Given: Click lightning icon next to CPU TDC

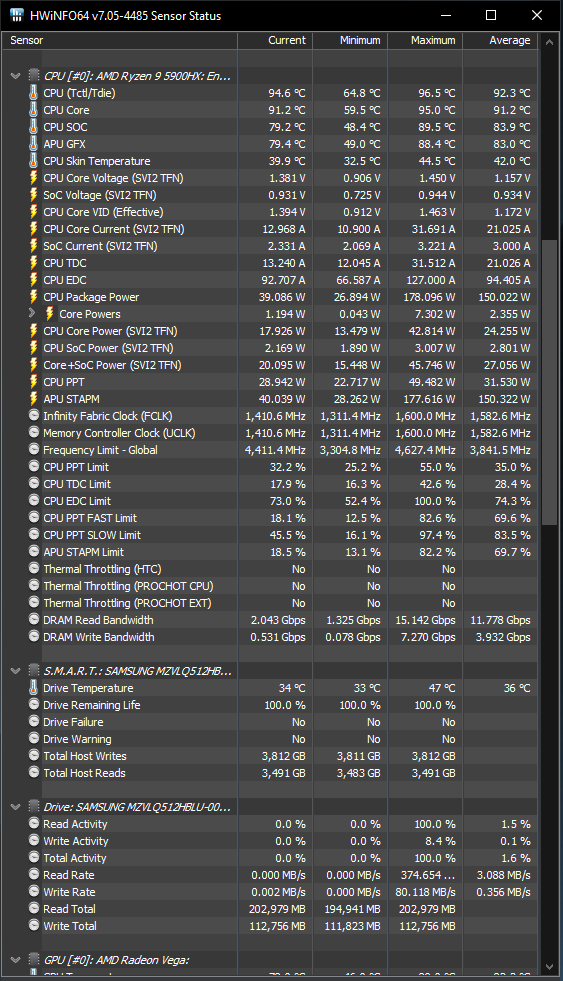Looking at the screenshot, I should (x=34, y=263).
